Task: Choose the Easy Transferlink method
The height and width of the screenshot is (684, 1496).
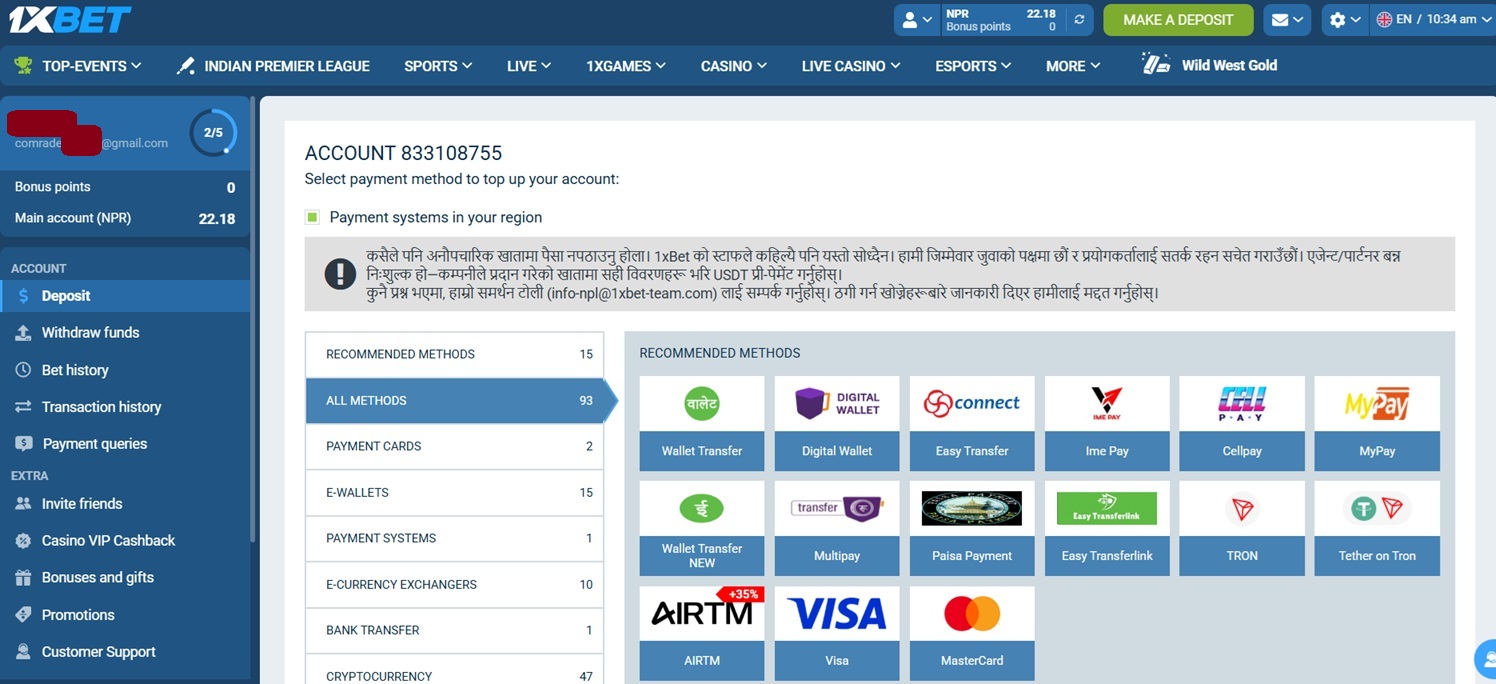Action: (1107, 528)
